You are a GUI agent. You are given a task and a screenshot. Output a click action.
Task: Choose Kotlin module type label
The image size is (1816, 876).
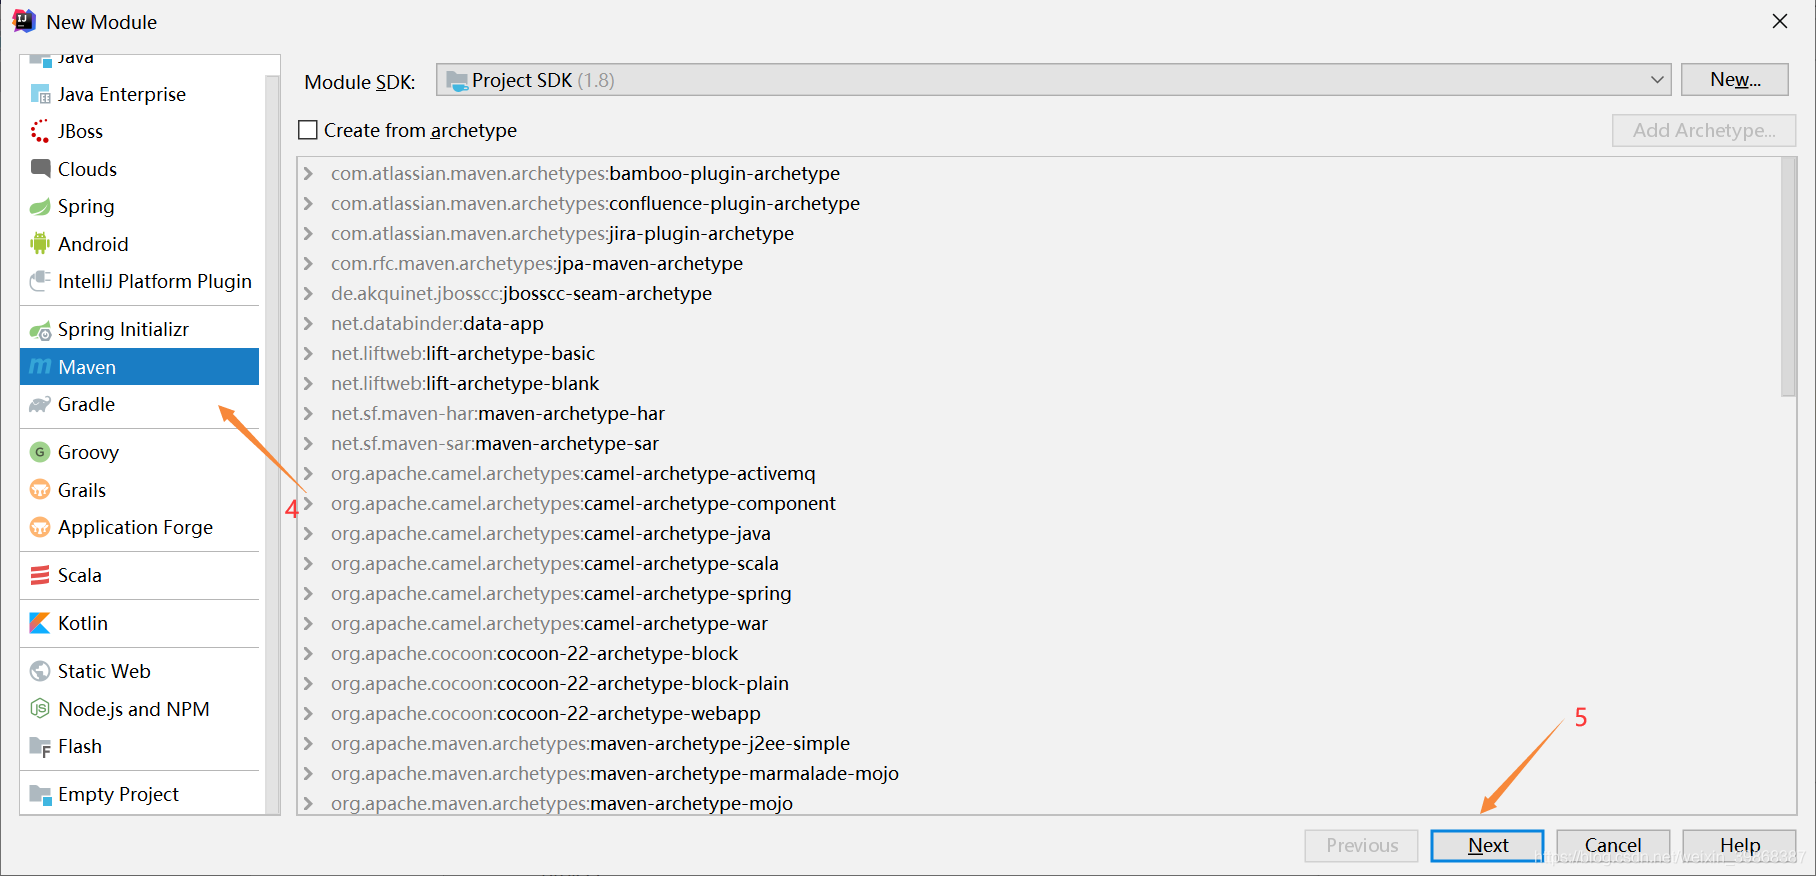(x=83, y=623)
